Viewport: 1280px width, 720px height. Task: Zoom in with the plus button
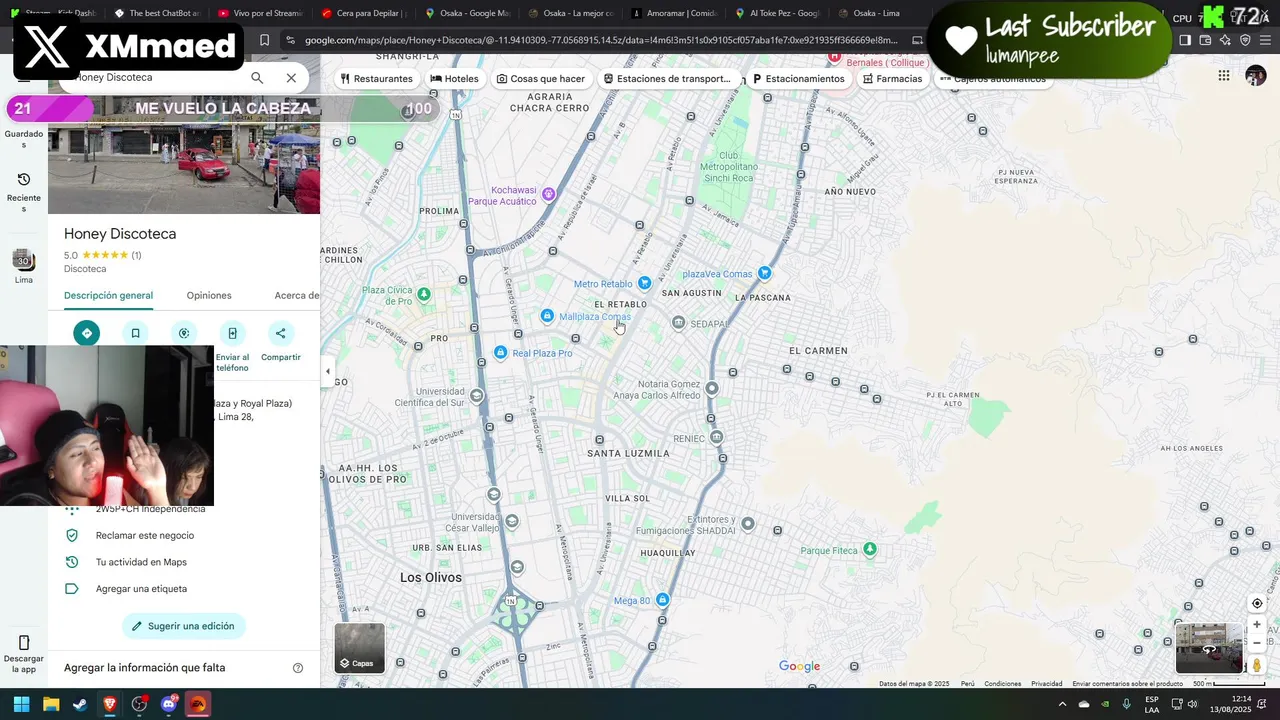point(1257,625)
